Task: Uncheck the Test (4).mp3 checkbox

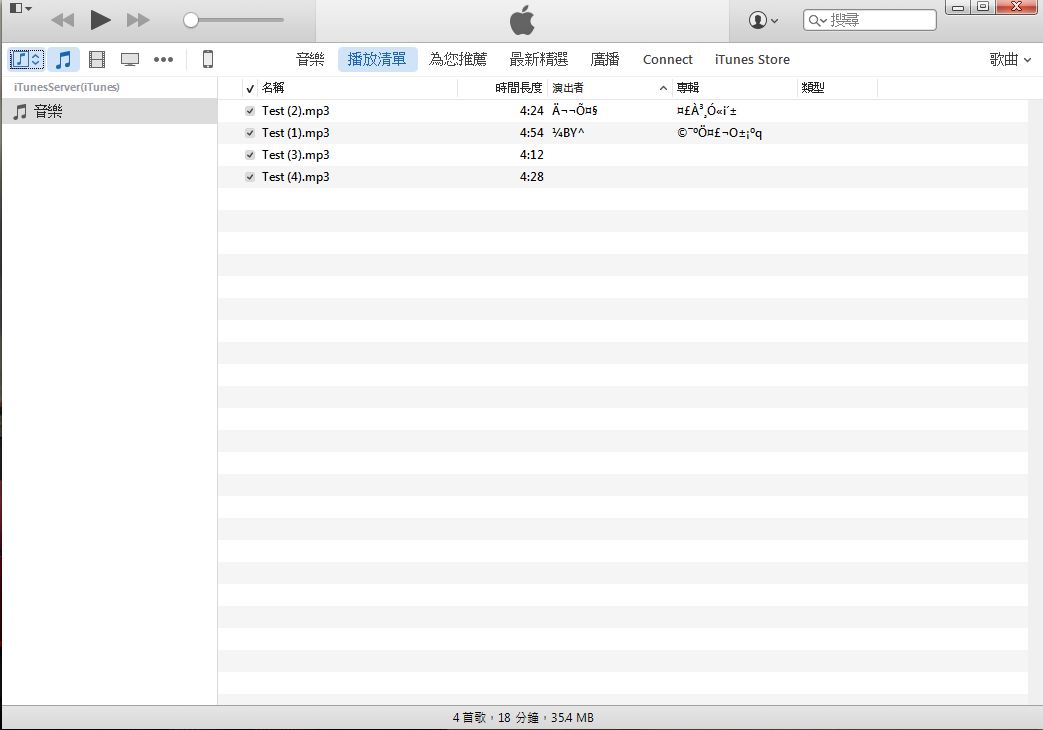Action: [250, 177]
